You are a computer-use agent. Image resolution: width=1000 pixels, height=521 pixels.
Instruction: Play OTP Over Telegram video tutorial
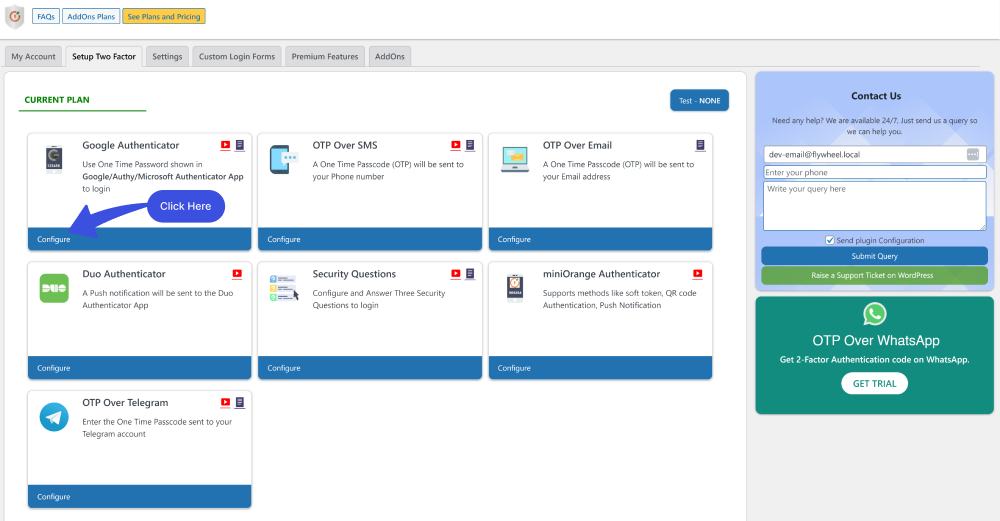click(225, 403)
